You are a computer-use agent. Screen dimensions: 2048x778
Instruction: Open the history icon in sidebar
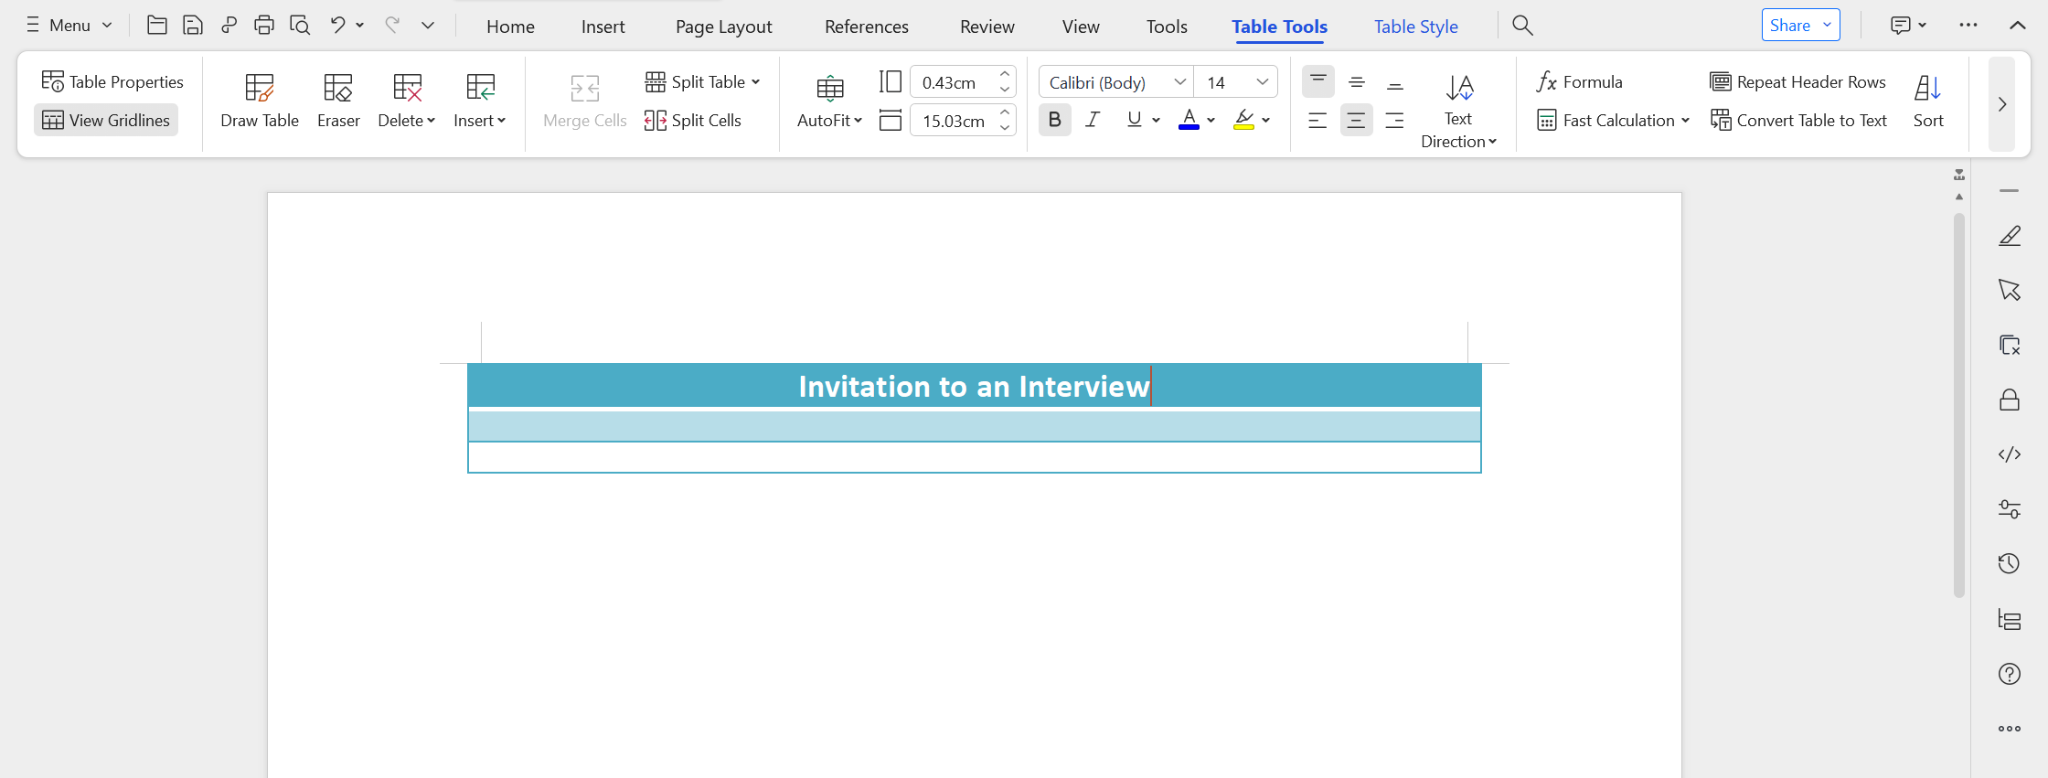(2009, 564)
